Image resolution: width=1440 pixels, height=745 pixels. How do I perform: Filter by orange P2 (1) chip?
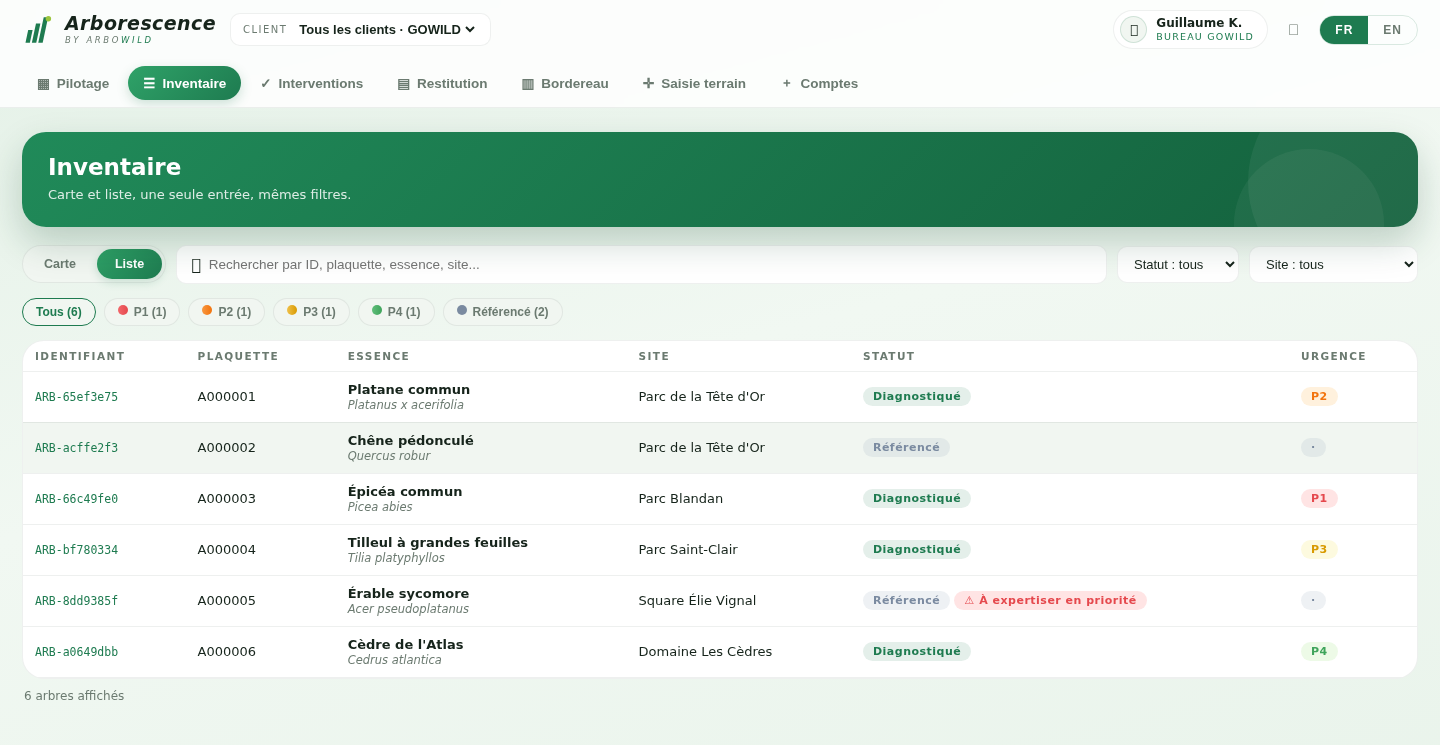[226, 312]
